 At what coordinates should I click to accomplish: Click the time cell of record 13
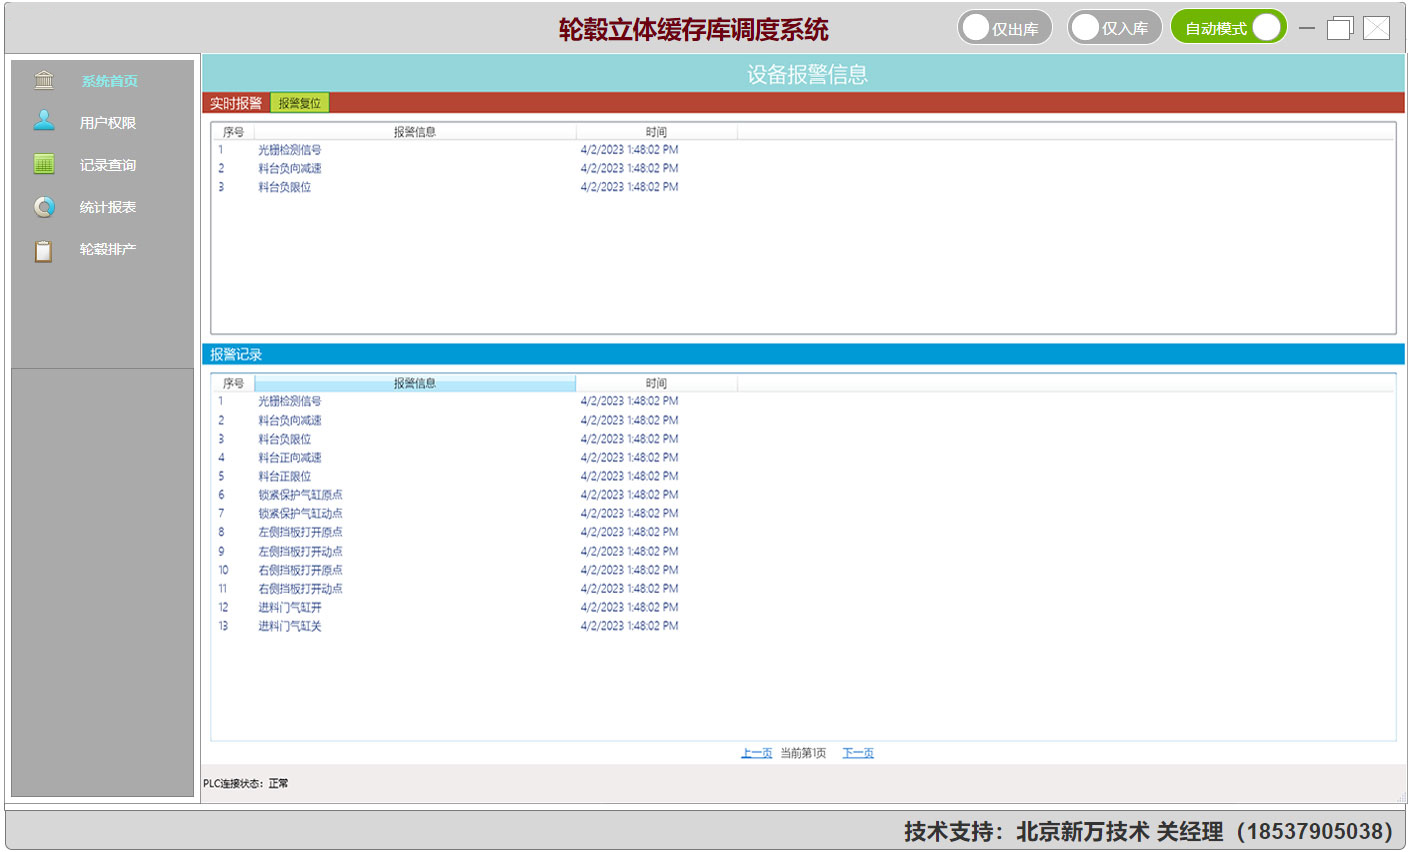point(629,626)
